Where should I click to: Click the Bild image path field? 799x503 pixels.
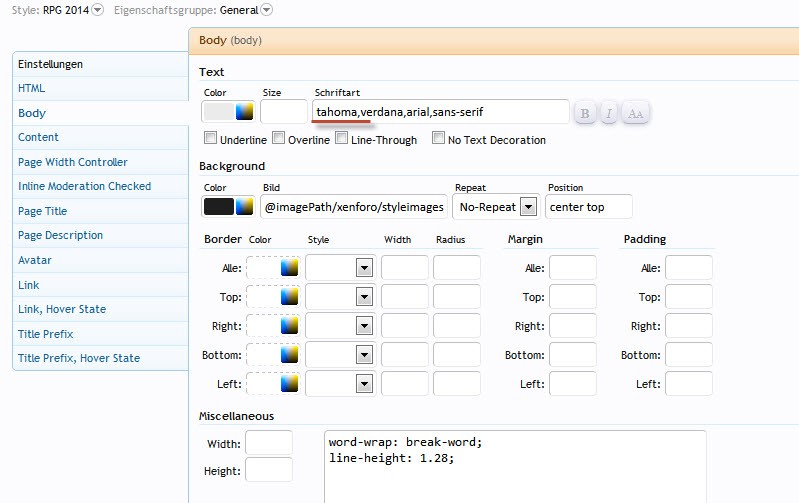[x=354, y=207]
